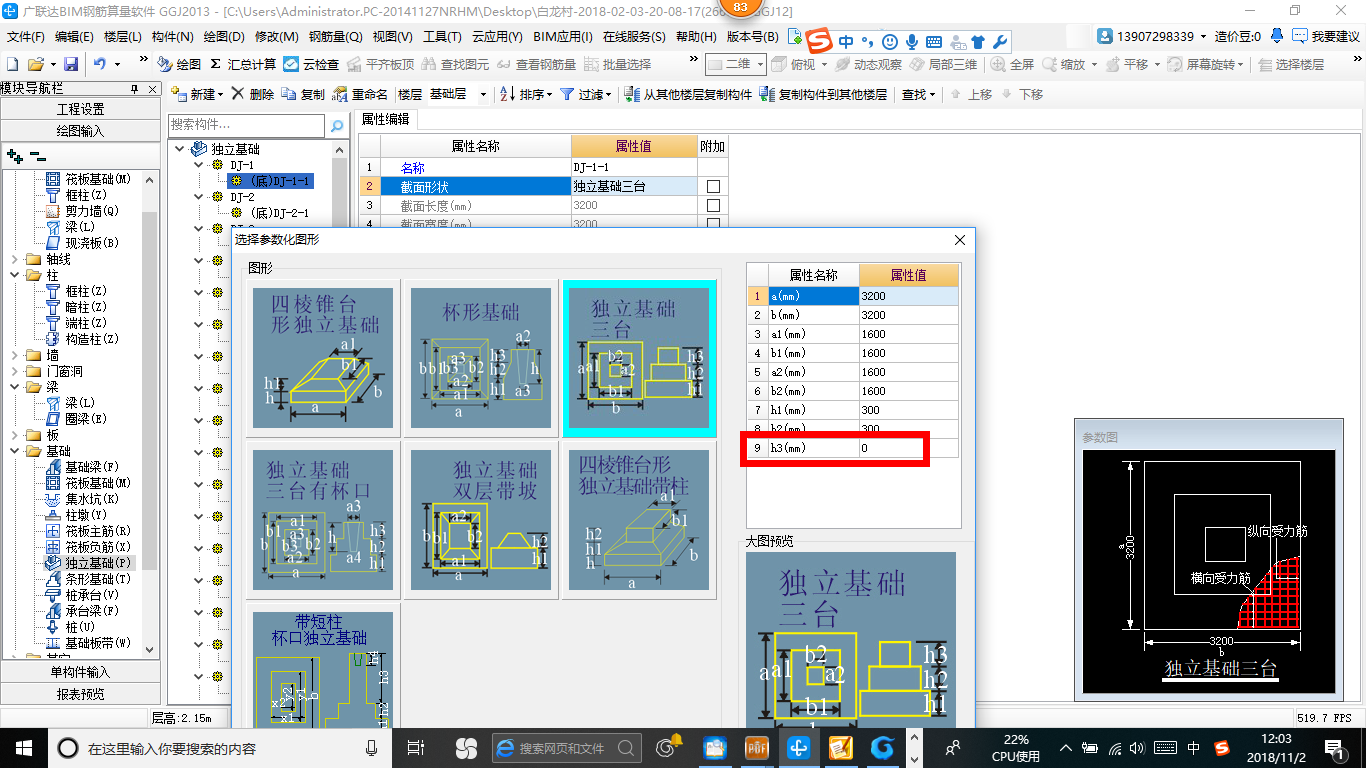Switch to 属性编辑 tab

385,119
